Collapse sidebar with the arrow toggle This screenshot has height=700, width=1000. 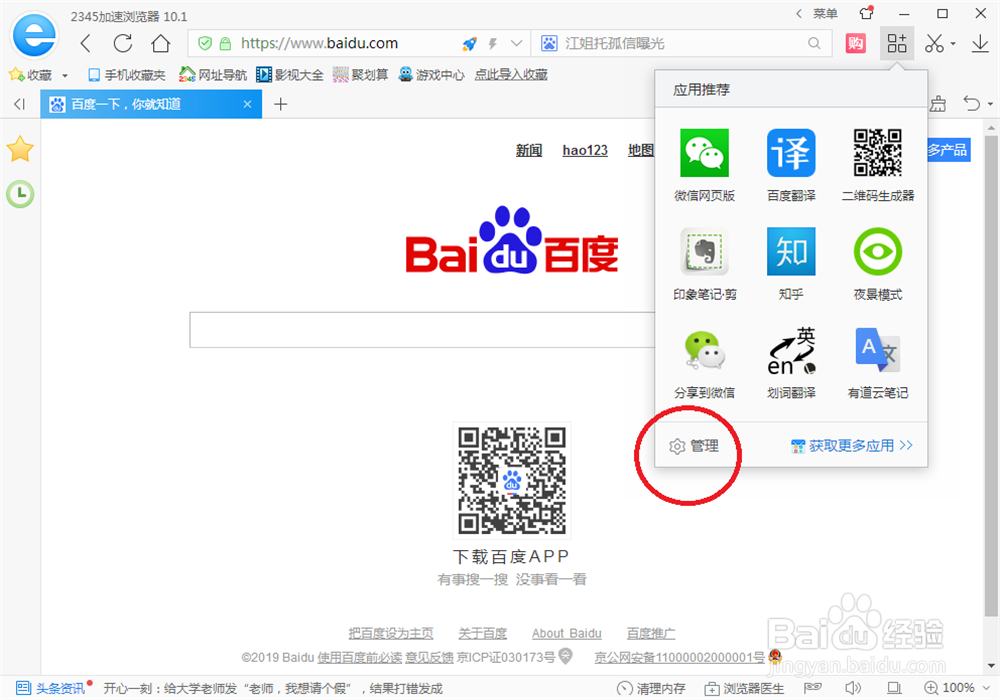[x=19, y=104]
